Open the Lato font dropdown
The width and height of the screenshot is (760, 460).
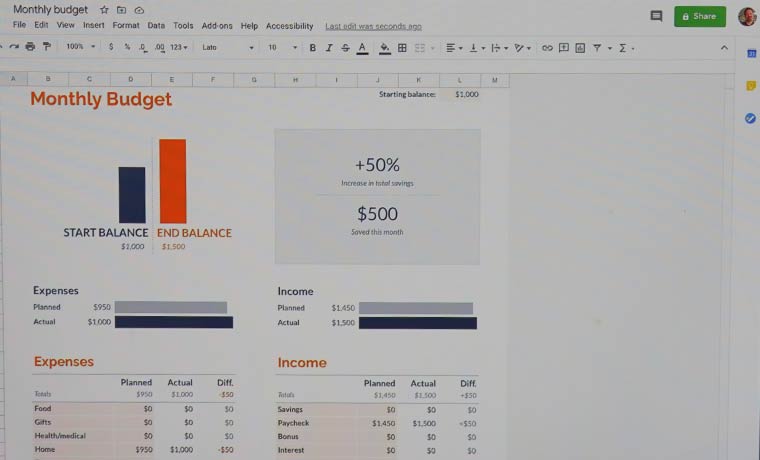coord(227,47)
